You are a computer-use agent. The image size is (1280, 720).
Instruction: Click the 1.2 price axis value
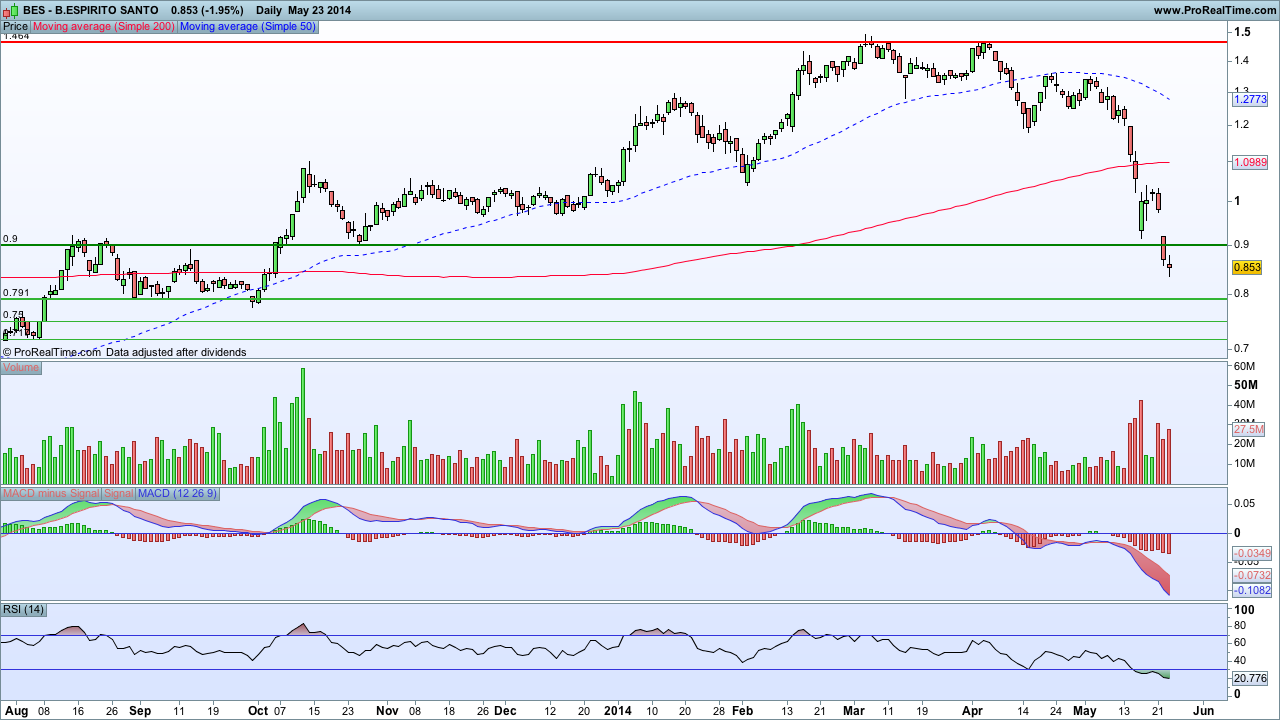point(1242,125)
